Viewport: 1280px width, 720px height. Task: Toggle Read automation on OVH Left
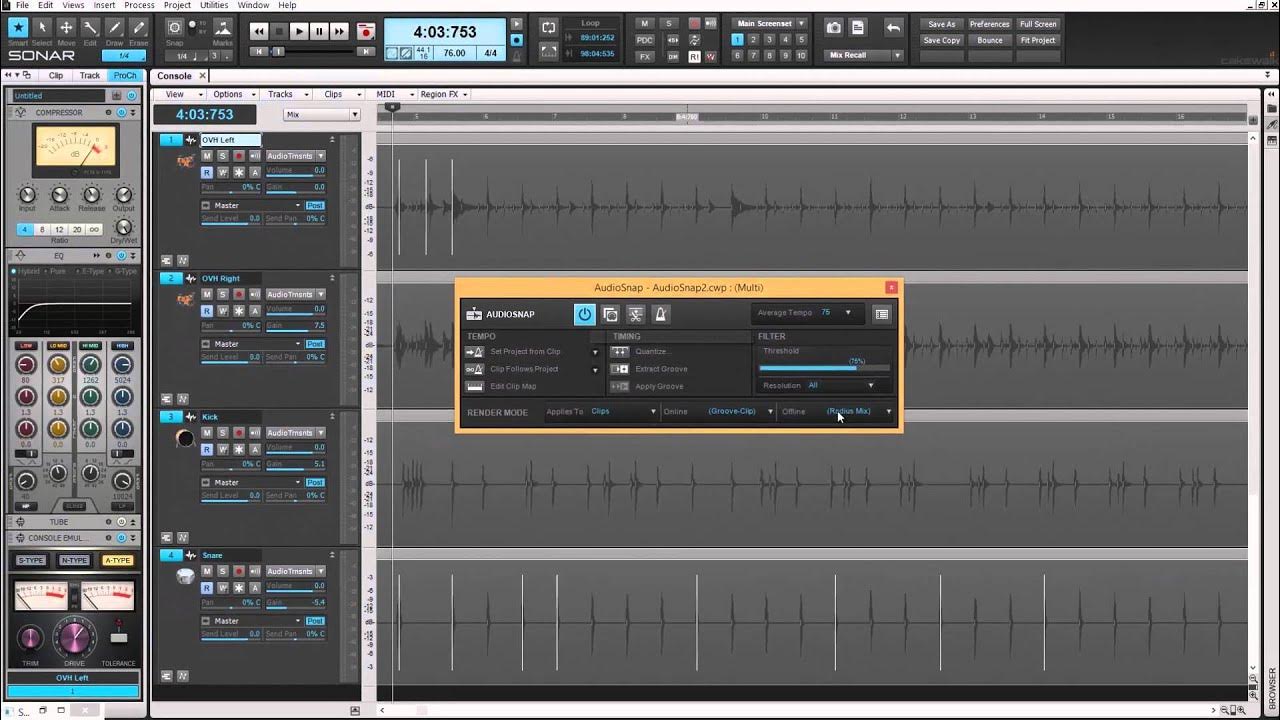click(x=207, y=172)
